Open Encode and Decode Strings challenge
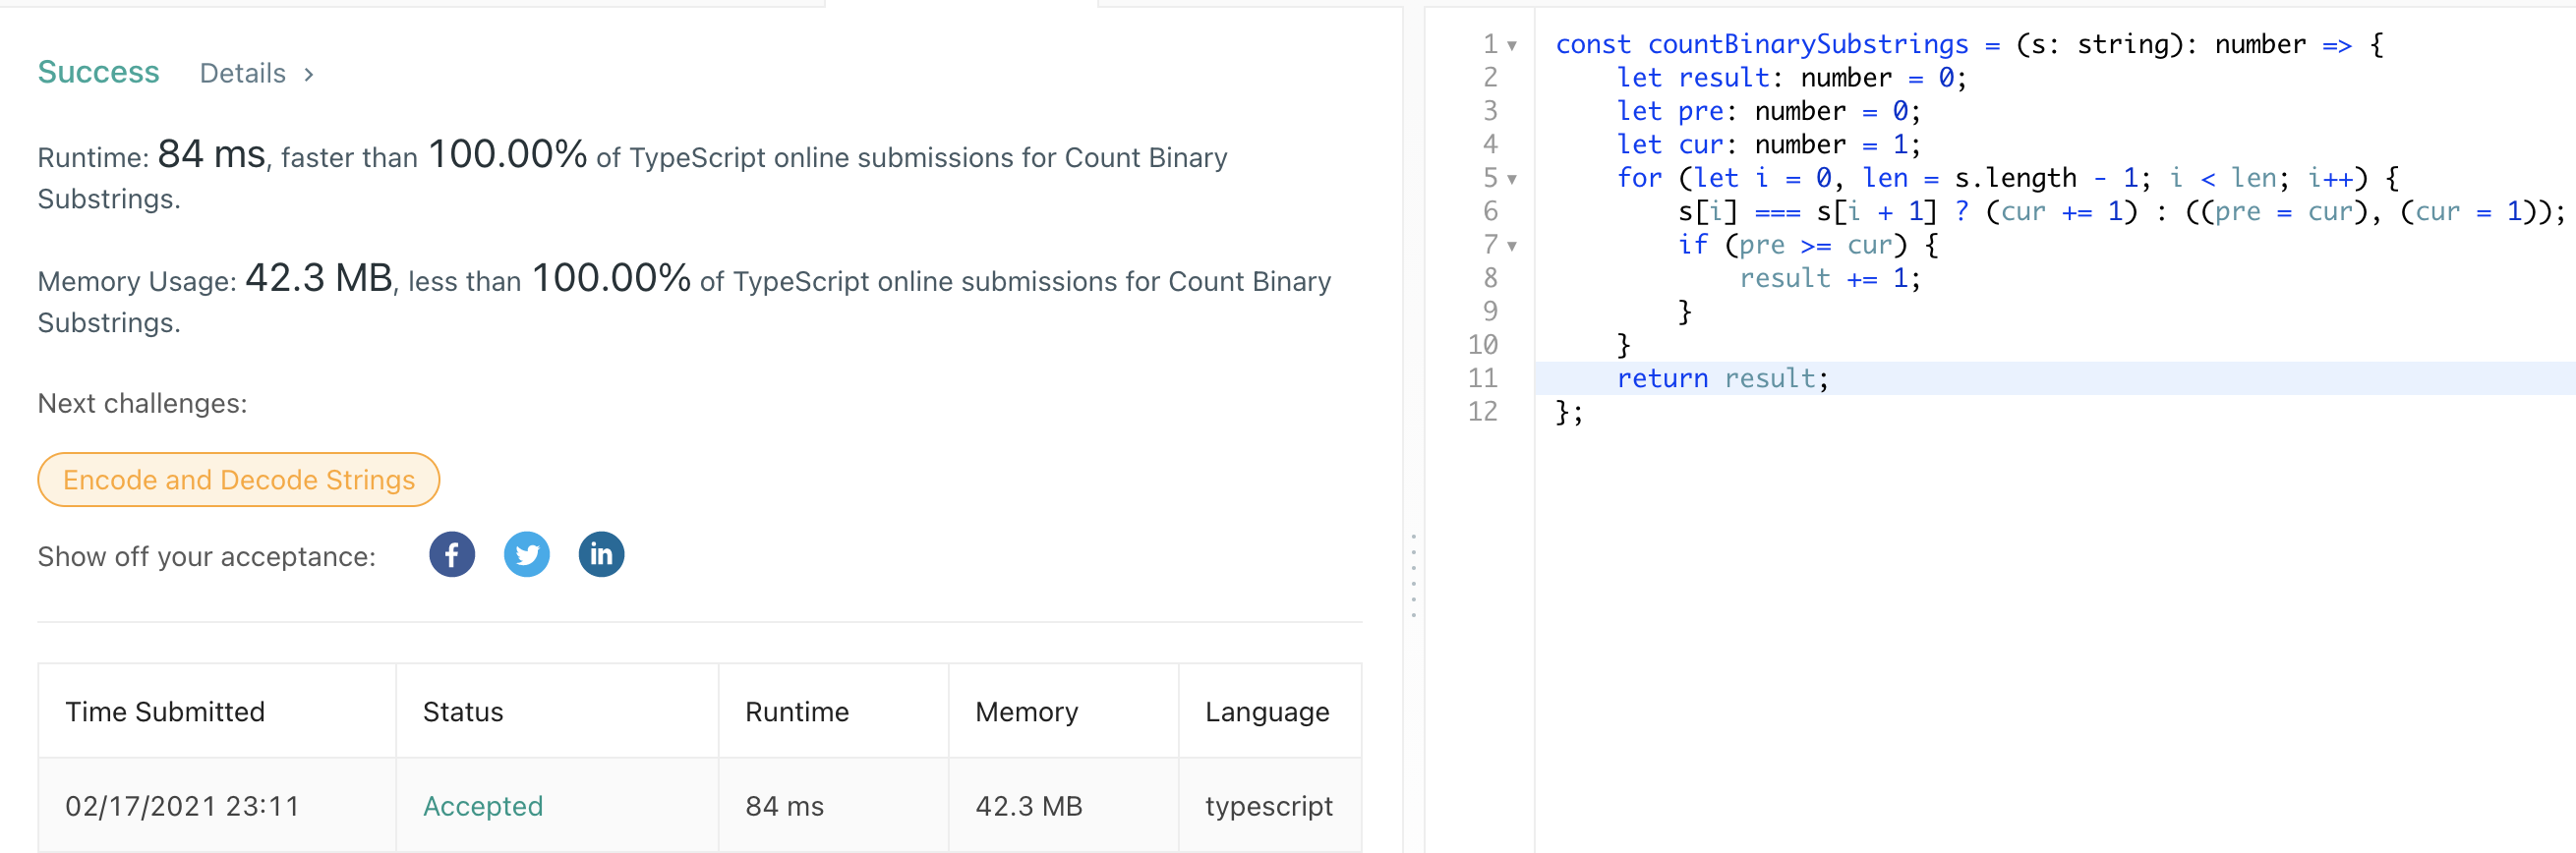 point(238,480)
